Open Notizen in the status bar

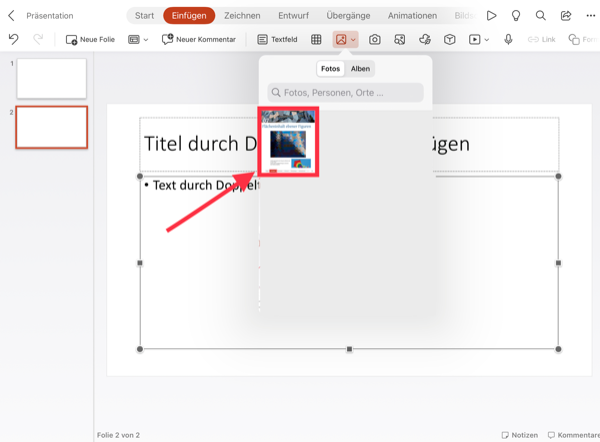point(520,435)
